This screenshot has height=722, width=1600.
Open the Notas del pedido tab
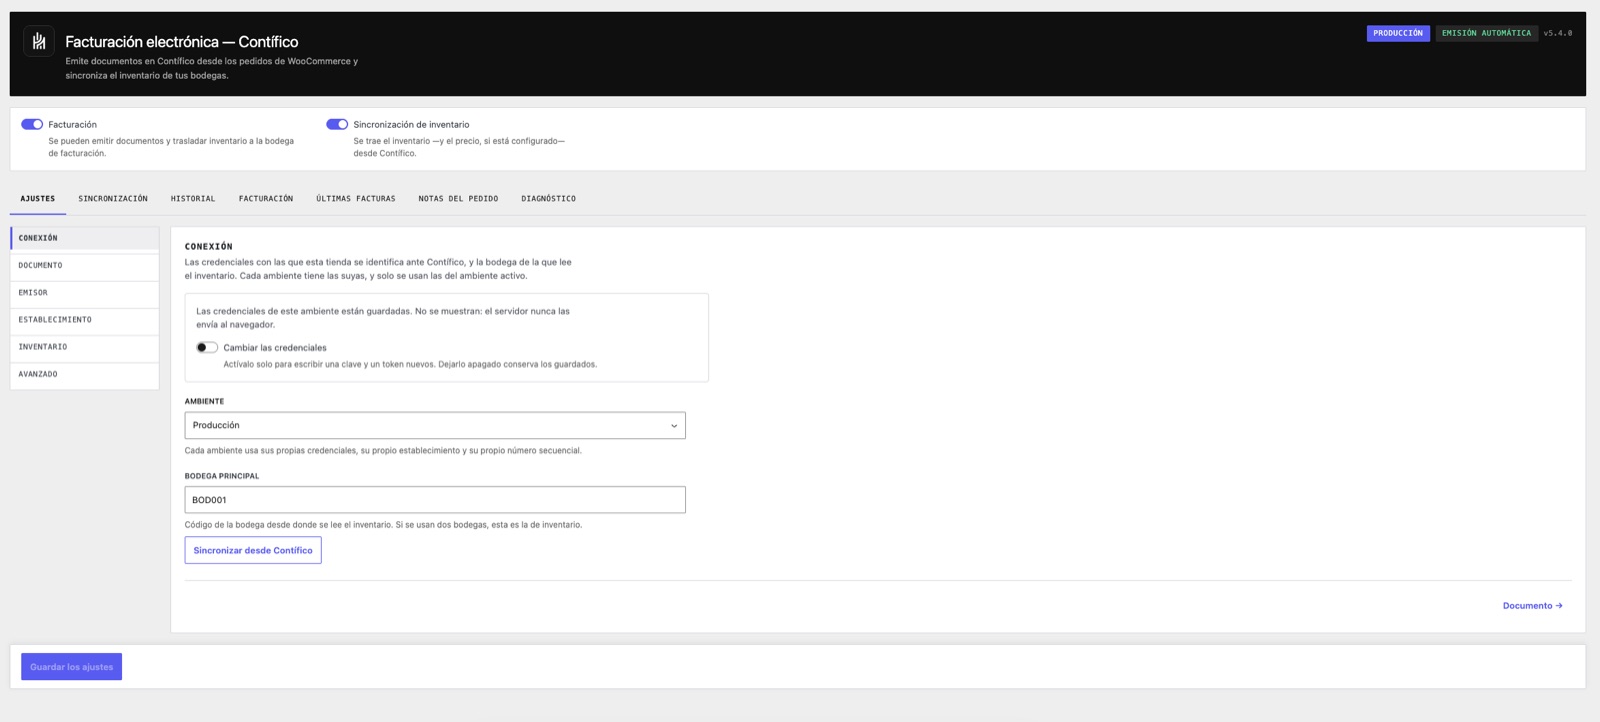pos(458,199)
